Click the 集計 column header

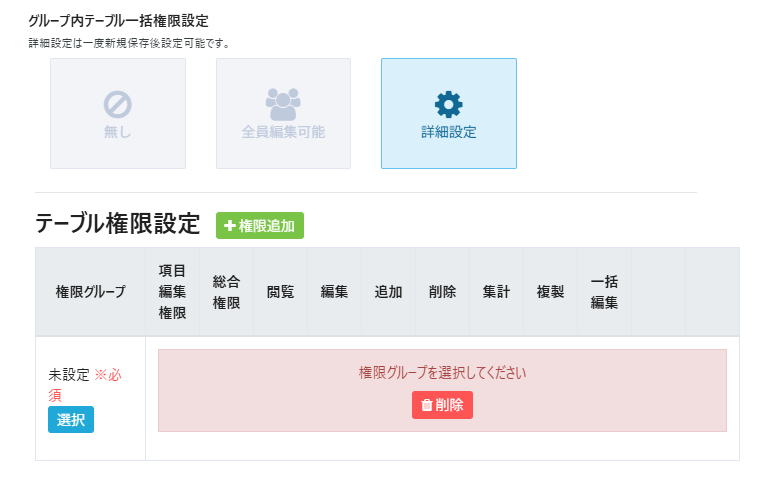coord(497,292)
